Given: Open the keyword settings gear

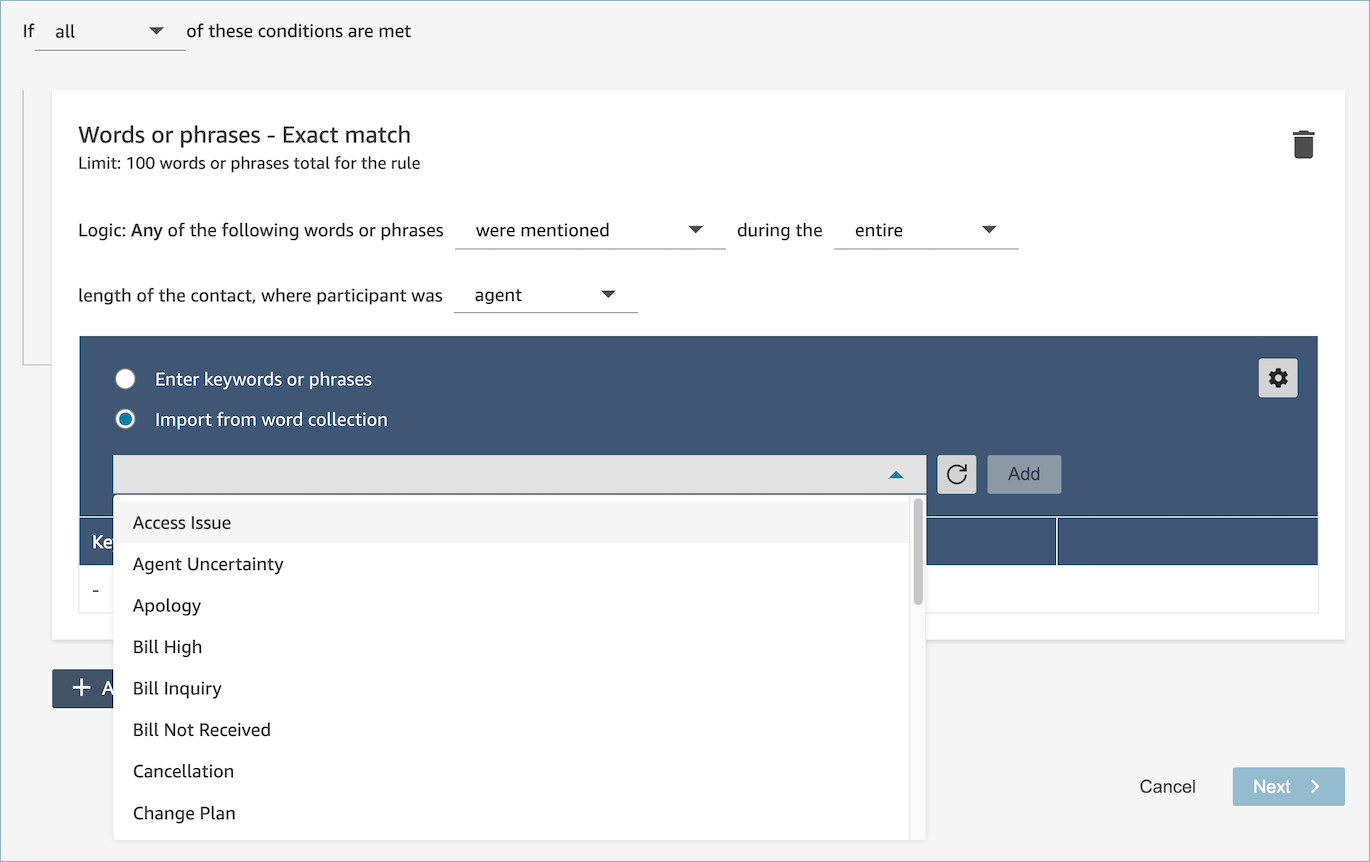Looking at the screenshot, I should tap(1277, 378).
